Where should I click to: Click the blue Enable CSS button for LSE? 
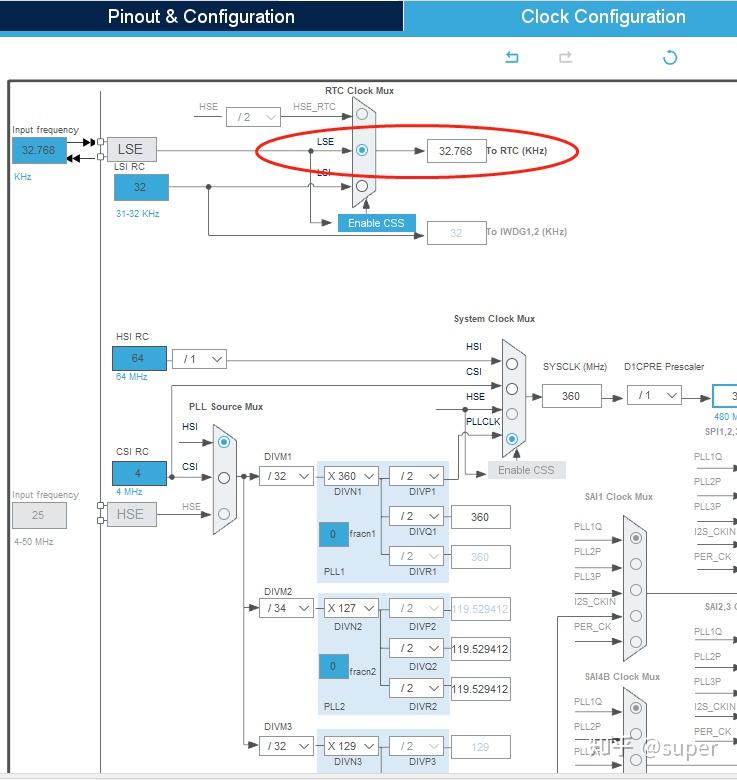click(376, 223)
